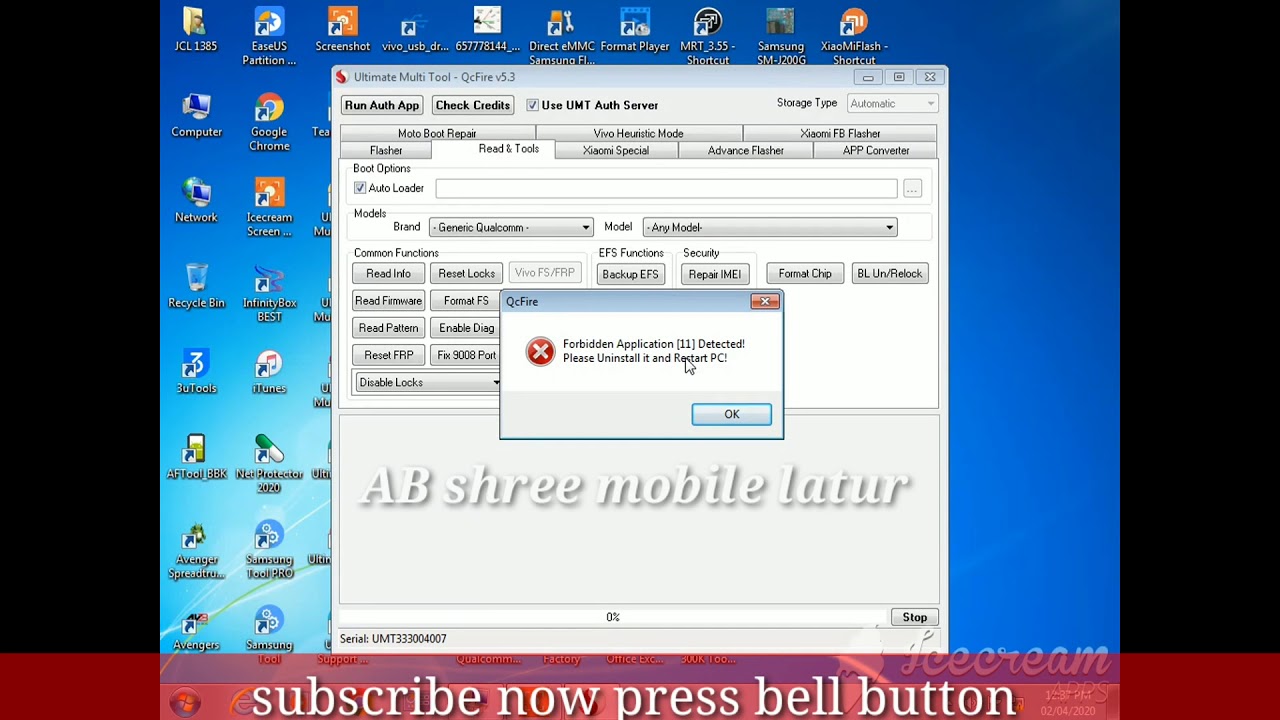Click the 0% progress bar

(x=613, y=617)
